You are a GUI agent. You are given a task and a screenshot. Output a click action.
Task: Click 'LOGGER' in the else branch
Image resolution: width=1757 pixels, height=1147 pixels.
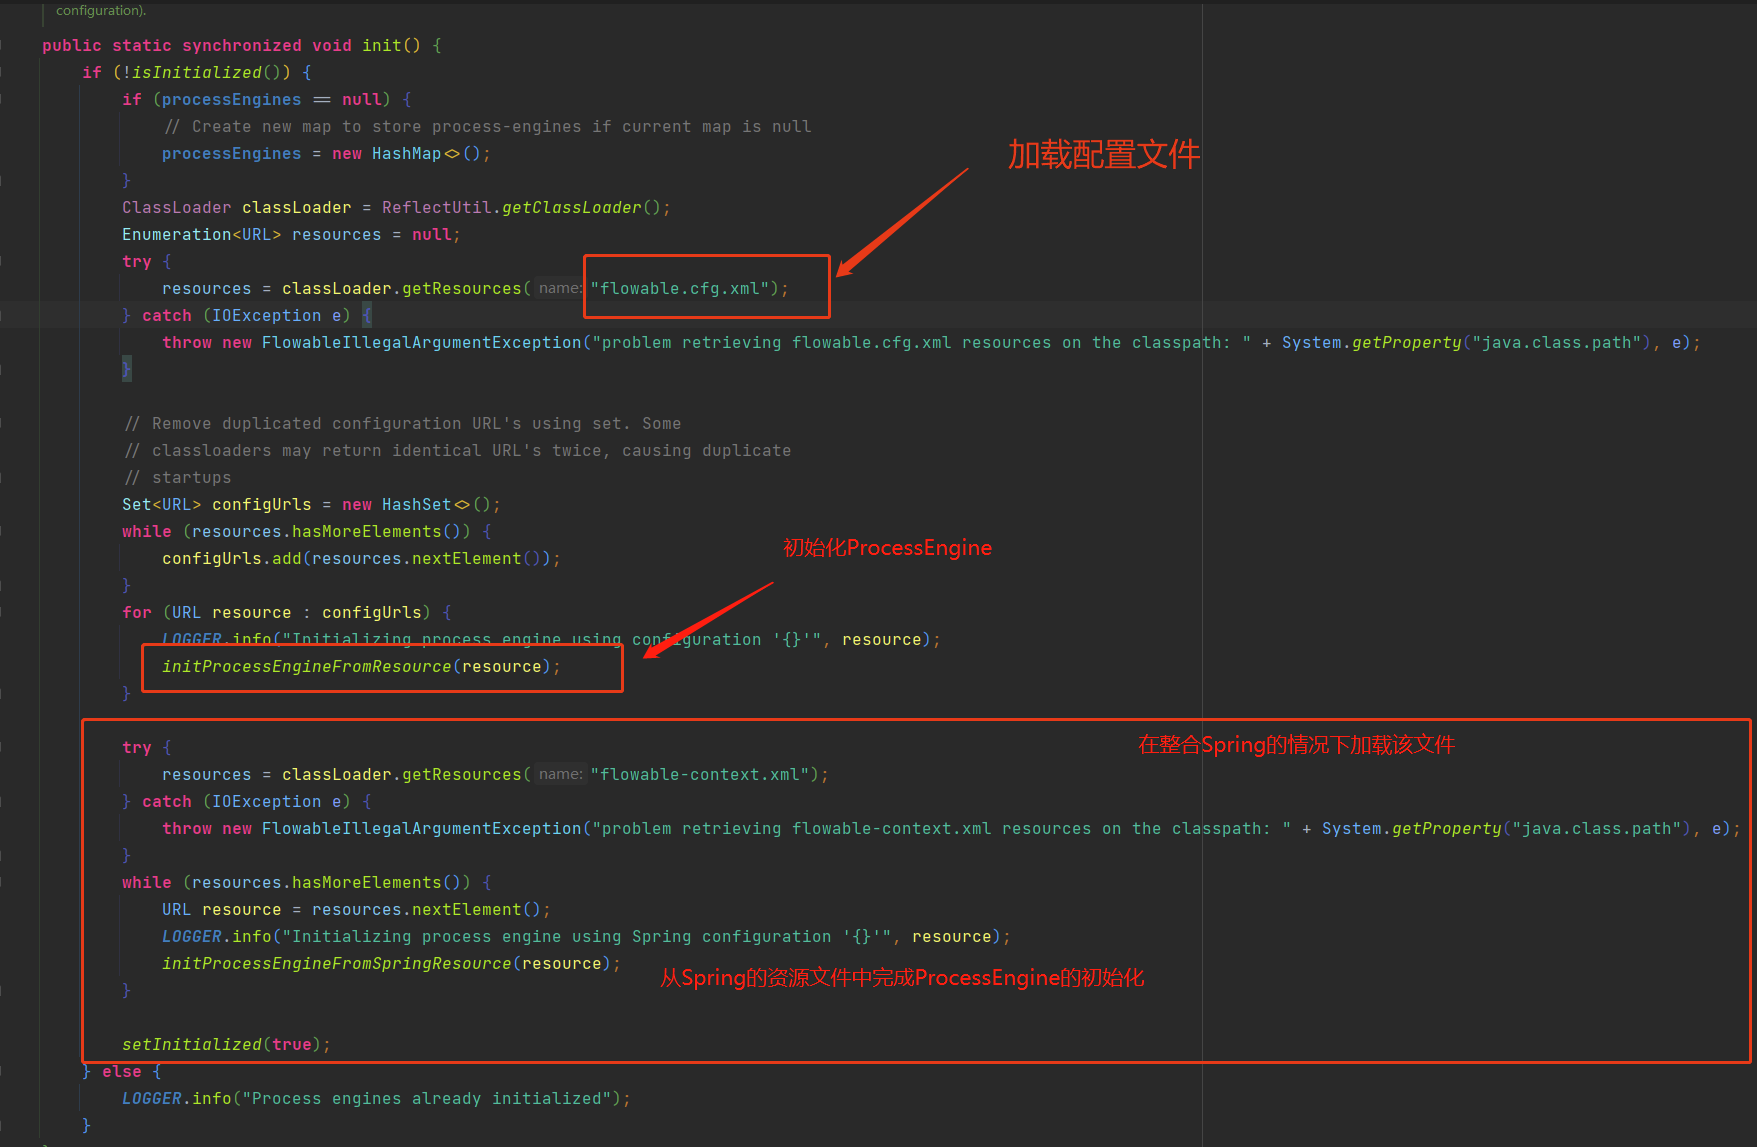[151, 1099]
